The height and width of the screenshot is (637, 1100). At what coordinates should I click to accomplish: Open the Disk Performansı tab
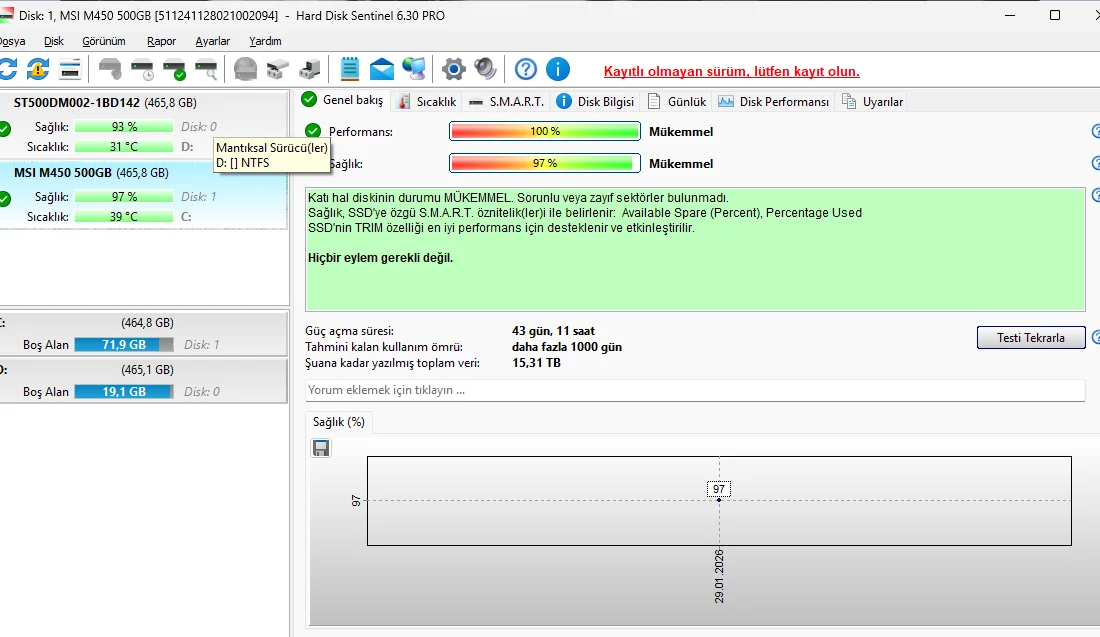coord(773,102)
